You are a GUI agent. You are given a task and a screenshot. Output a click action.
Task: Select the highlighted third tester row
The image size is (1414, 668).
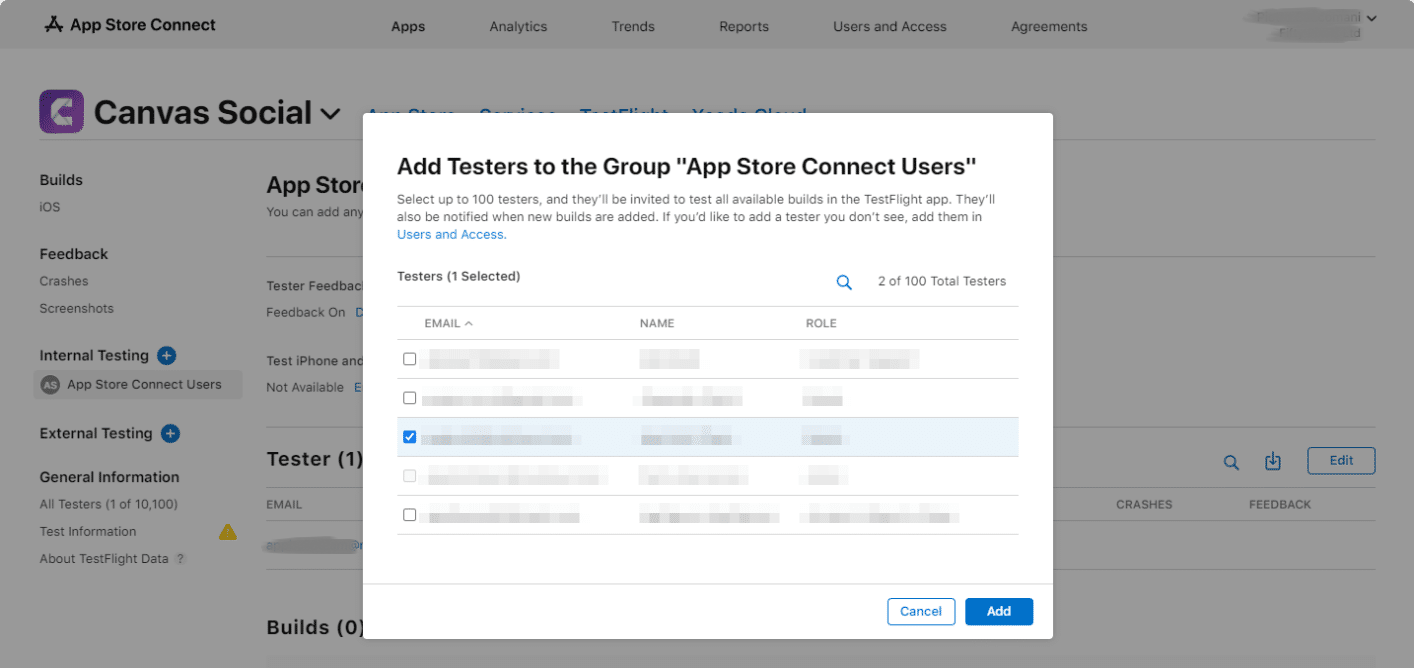tap(700, 436)
